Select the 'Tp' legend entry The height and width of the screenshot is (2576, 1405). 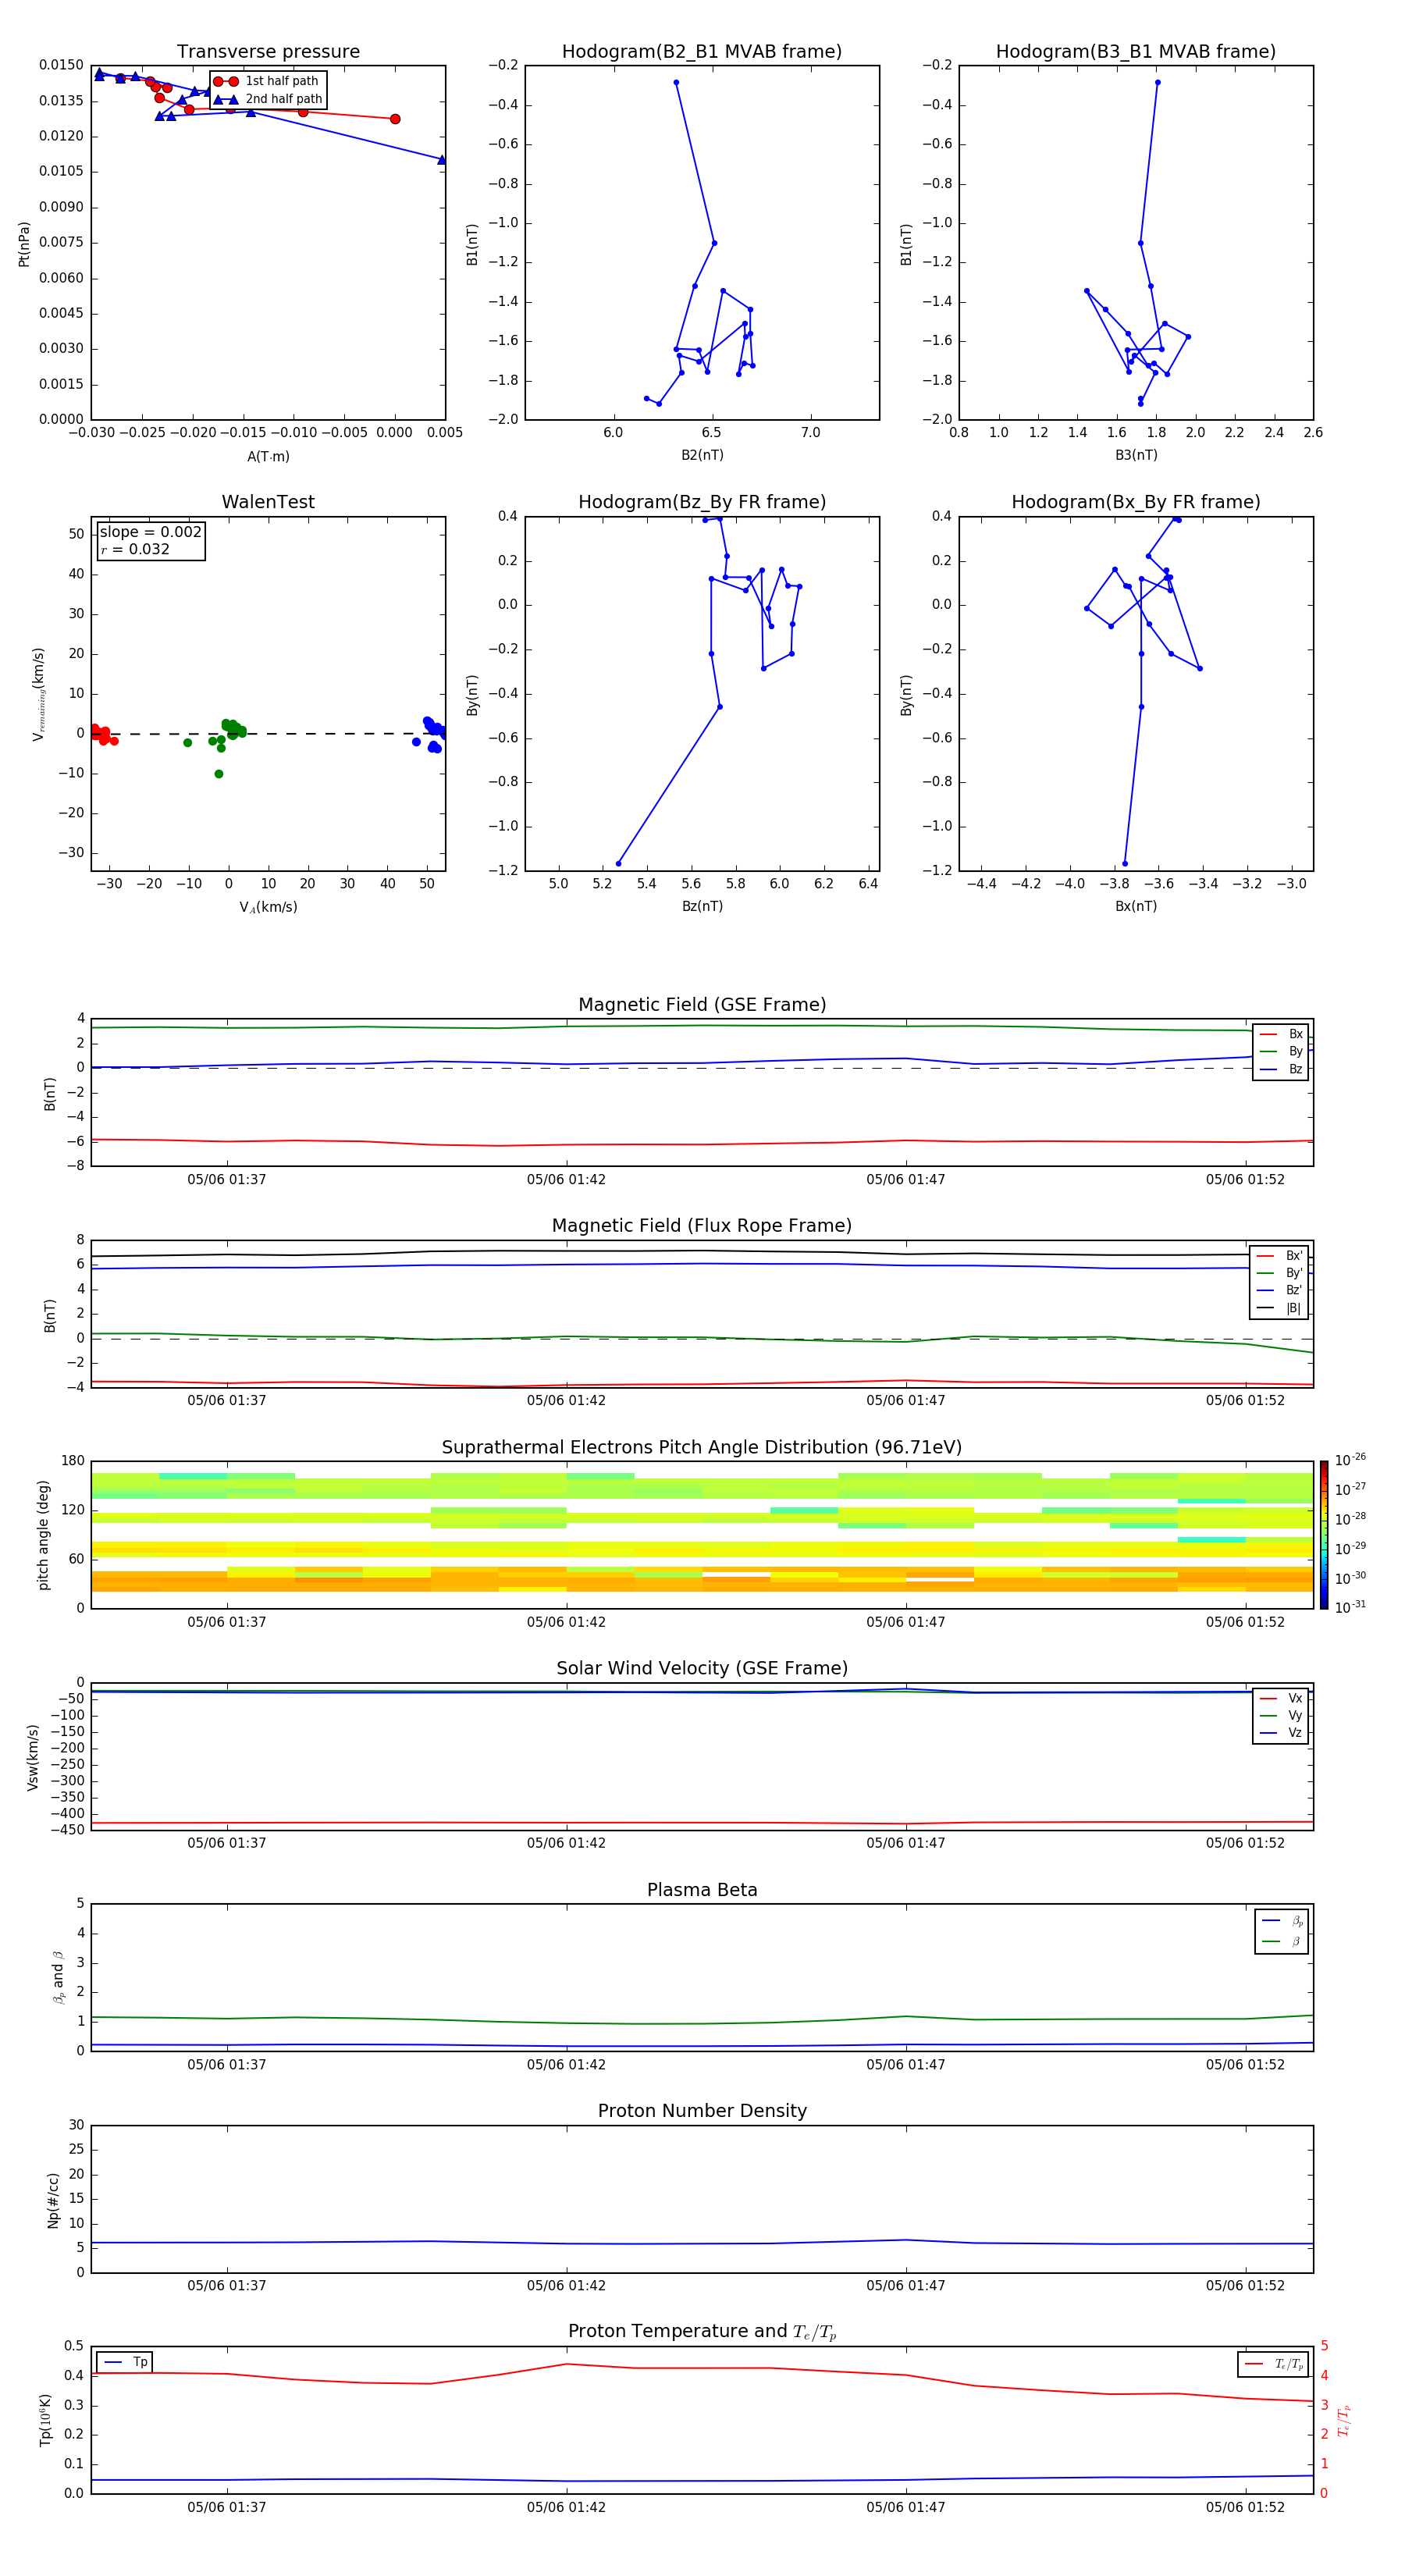(125, 2362)
